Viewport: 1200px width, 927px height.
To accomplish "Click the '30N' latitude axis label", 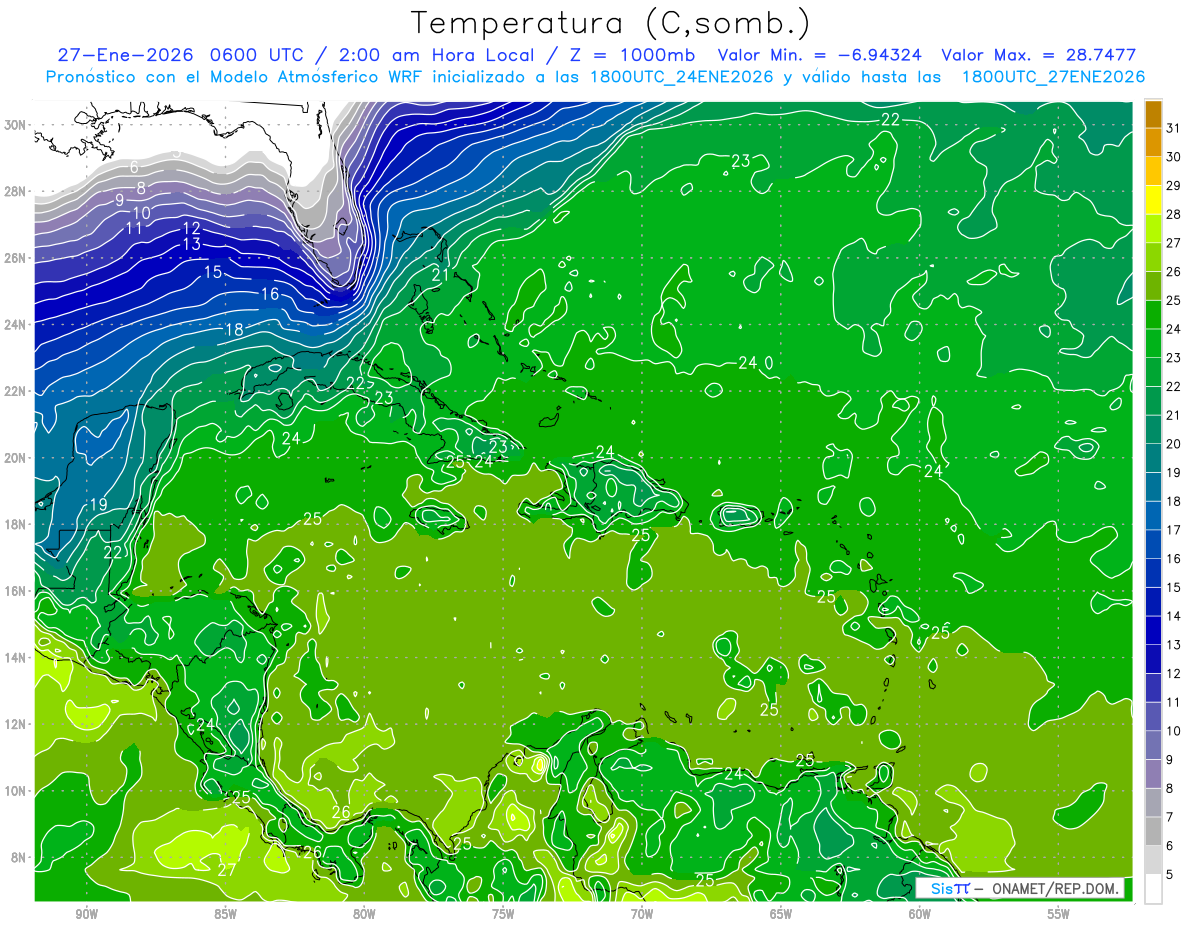I will pyautogui.click(x=15, y=125).
